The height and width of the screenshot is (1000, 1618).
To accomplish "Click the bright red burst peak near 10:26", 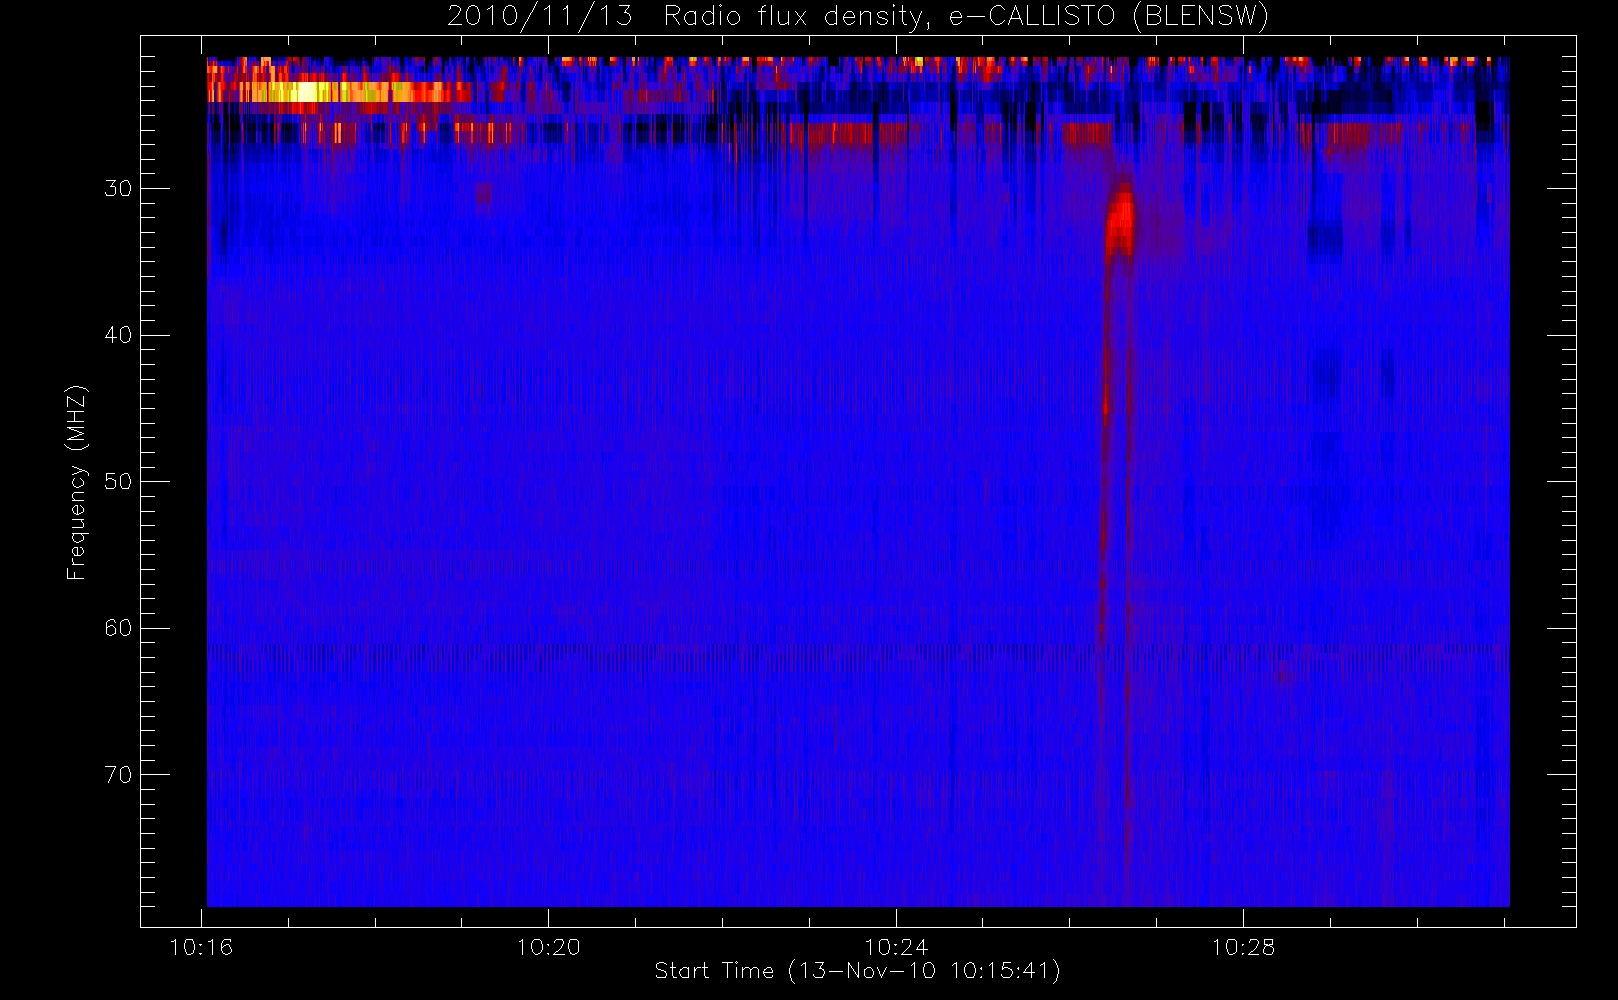I will pyautogui.click(x=1121, y=220).
